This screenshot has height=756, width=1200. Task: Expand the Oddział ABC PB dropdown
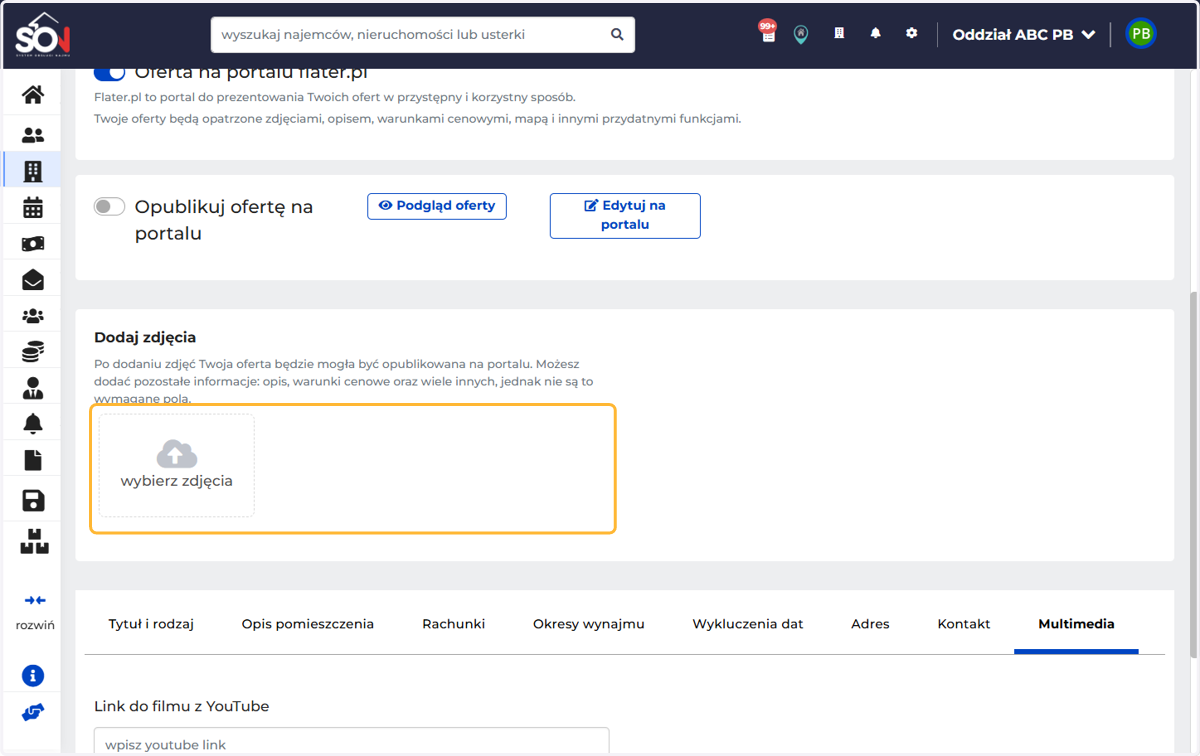[1024, 34]
